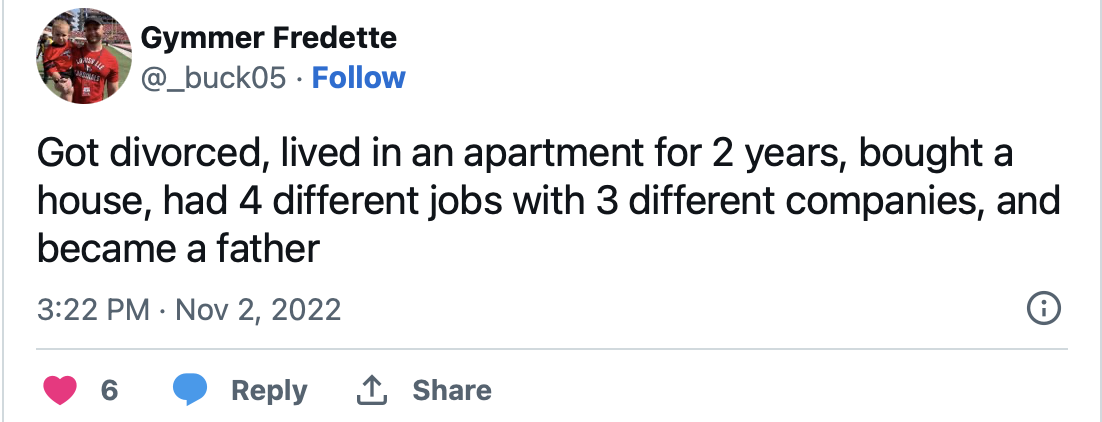Like the tweet with the pink heart icon

pyautogui.click(x=60, y=390)
